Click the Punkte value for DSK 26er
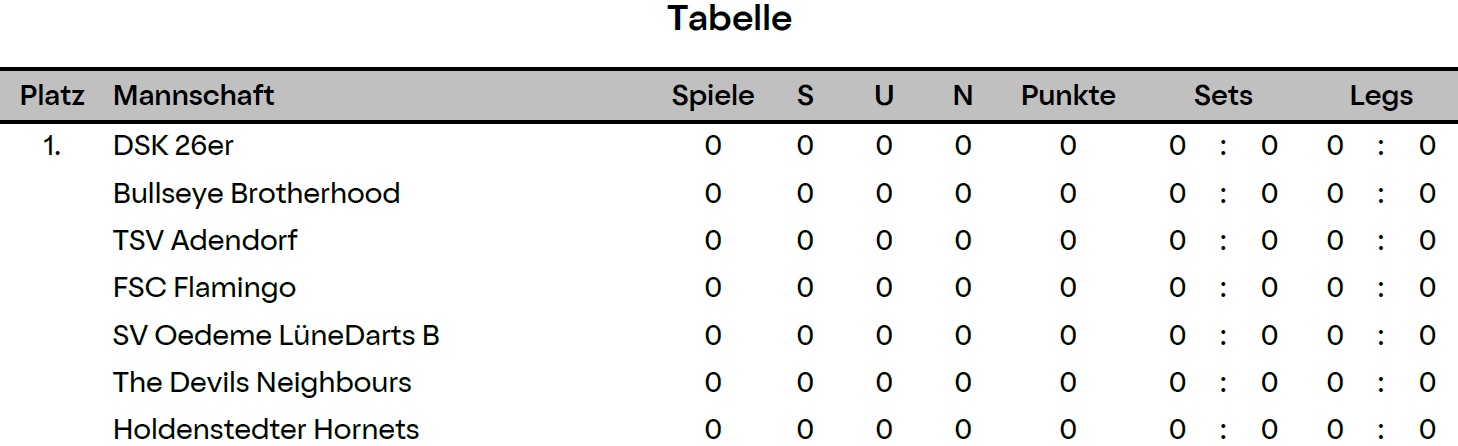The image size is (1458, 446). [x=1068, y=146]
